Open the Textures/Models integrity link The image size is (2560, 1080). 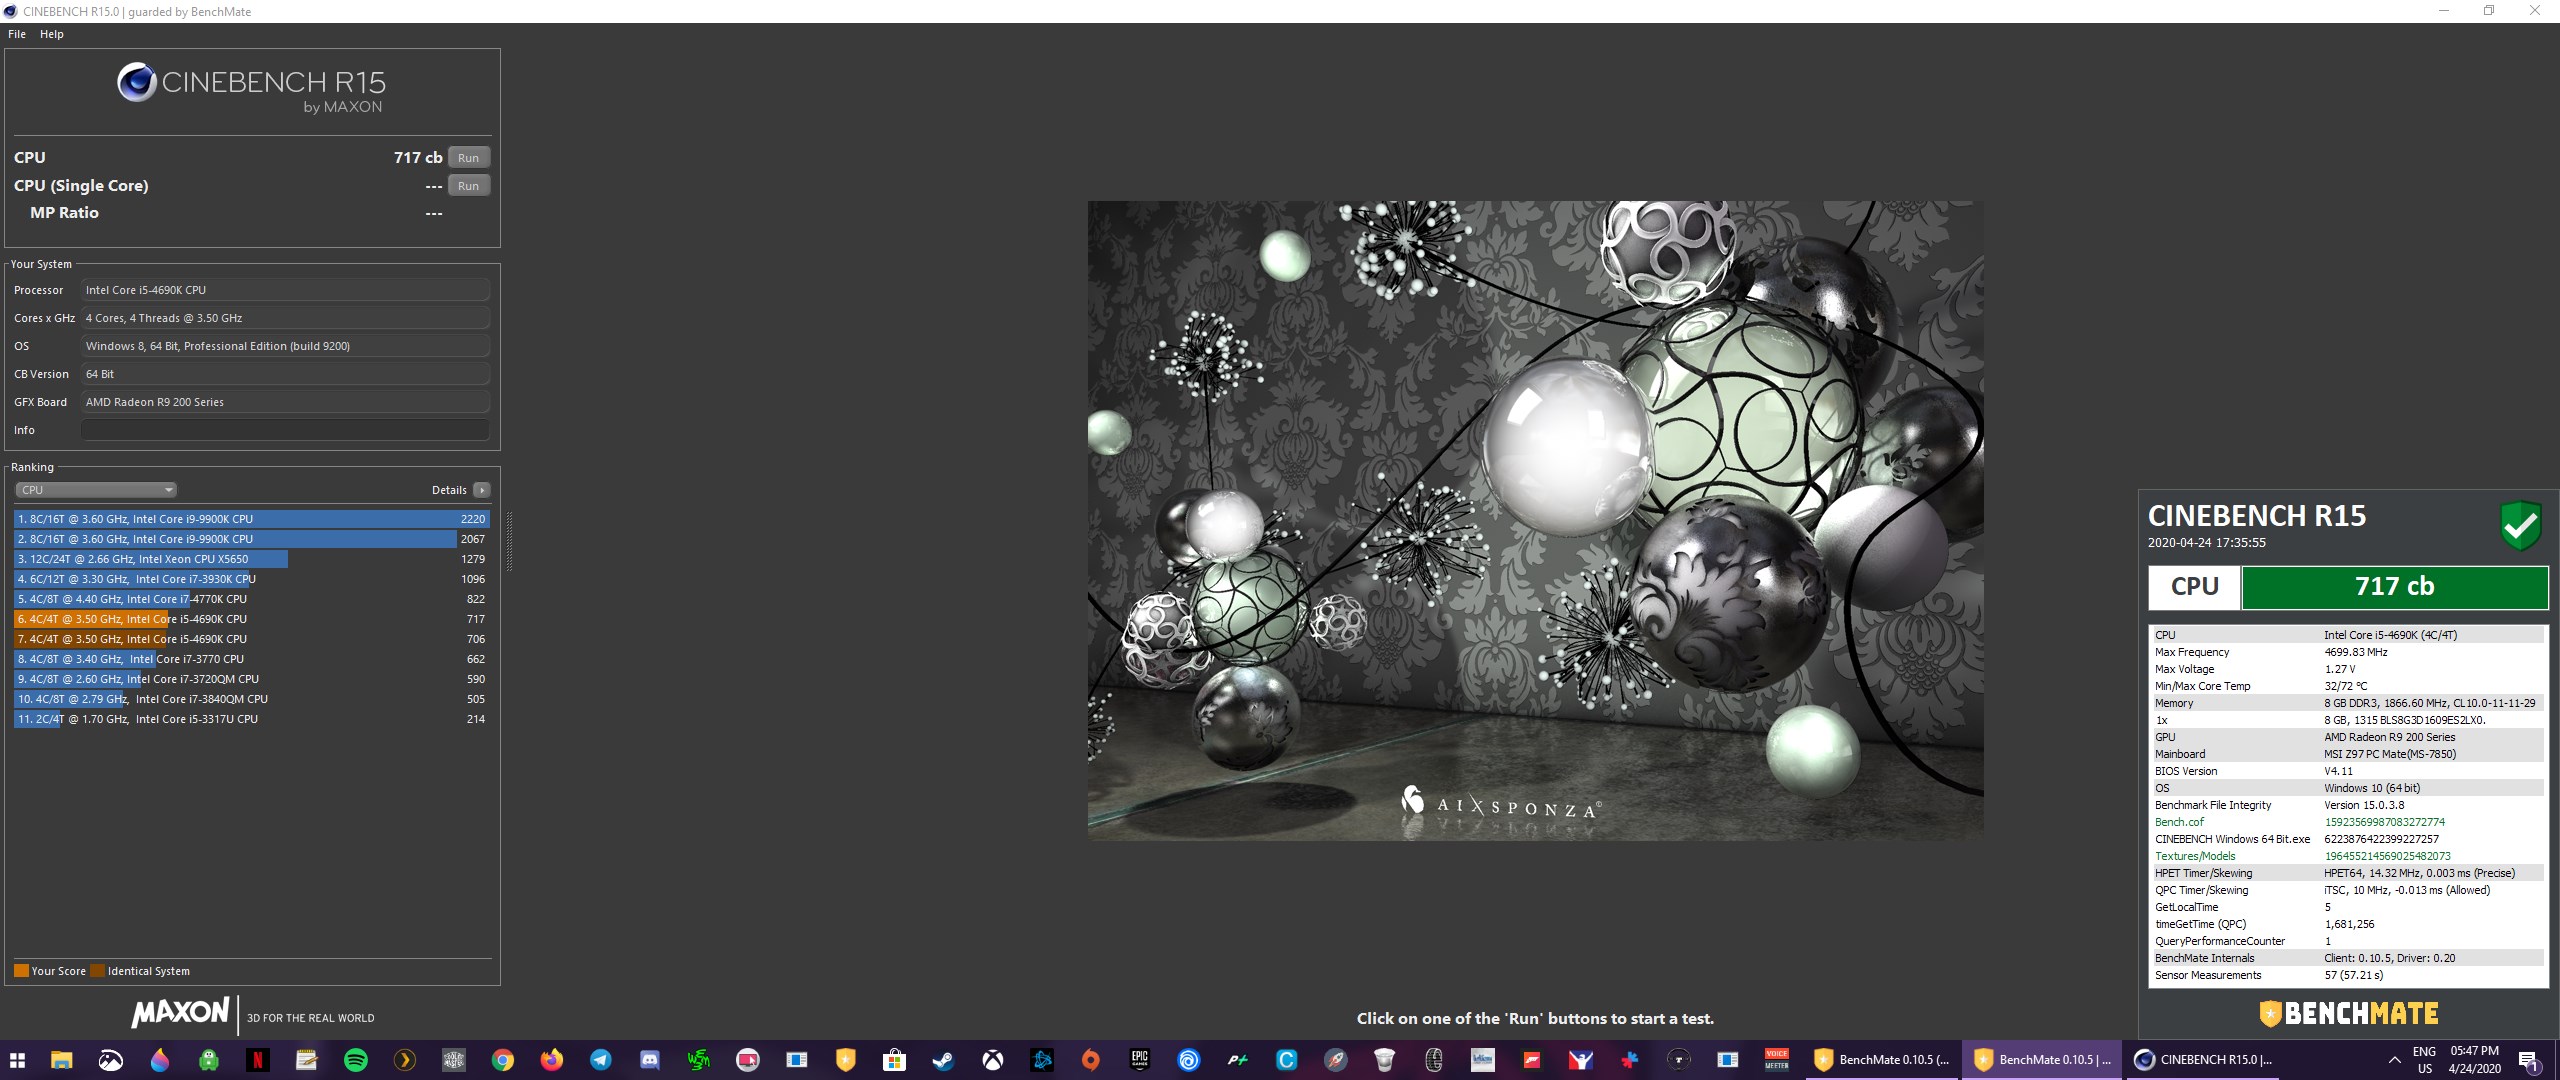2195,856
